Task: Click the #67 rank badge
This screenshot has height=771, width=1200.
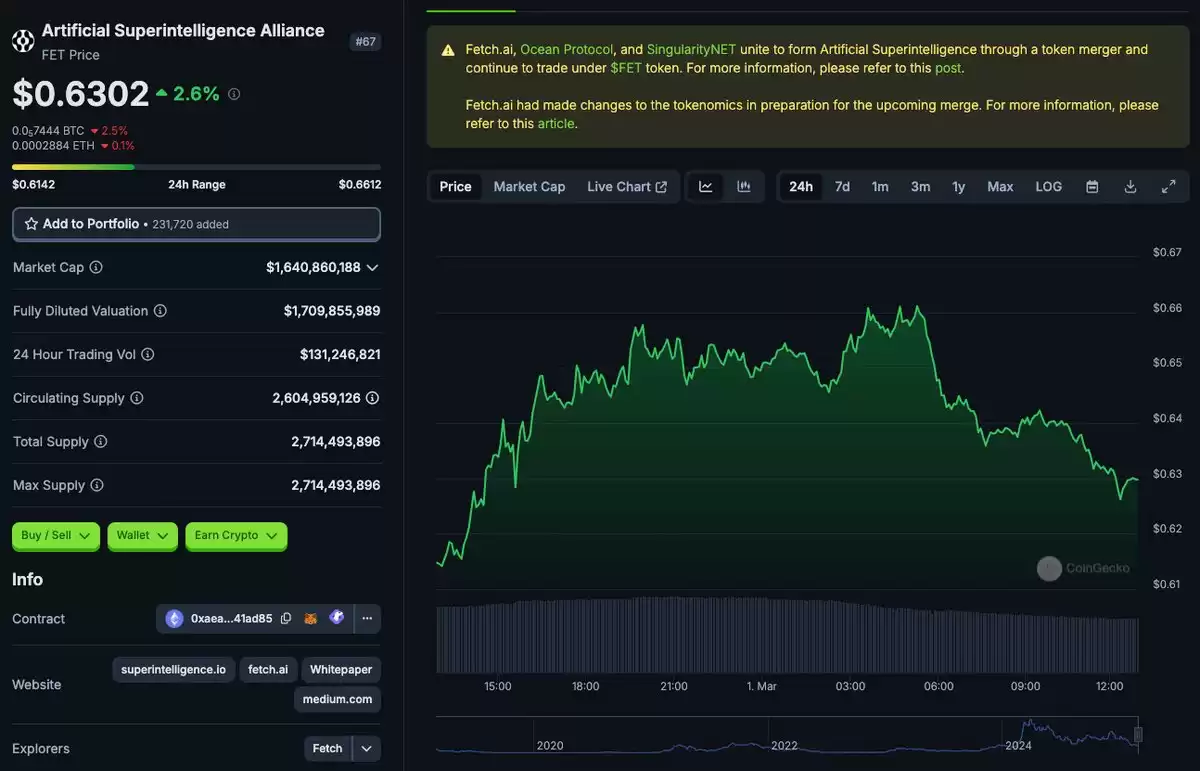Action: tap(366, 42)
